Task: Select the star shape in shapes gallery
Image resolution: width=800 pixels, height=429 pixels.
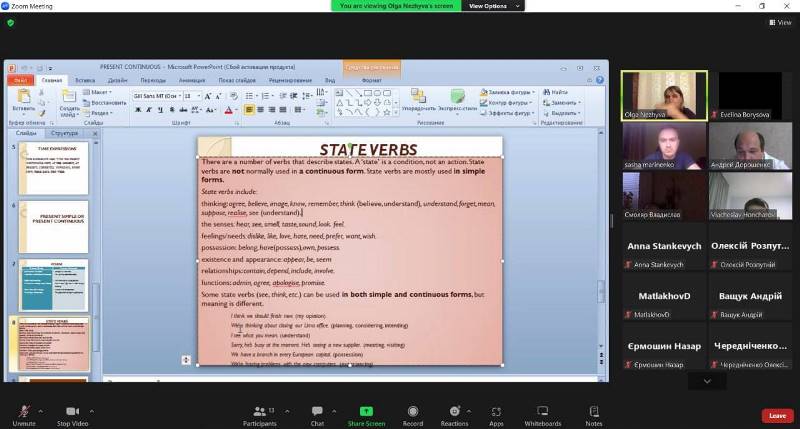Action: click(x=387, y=112)
